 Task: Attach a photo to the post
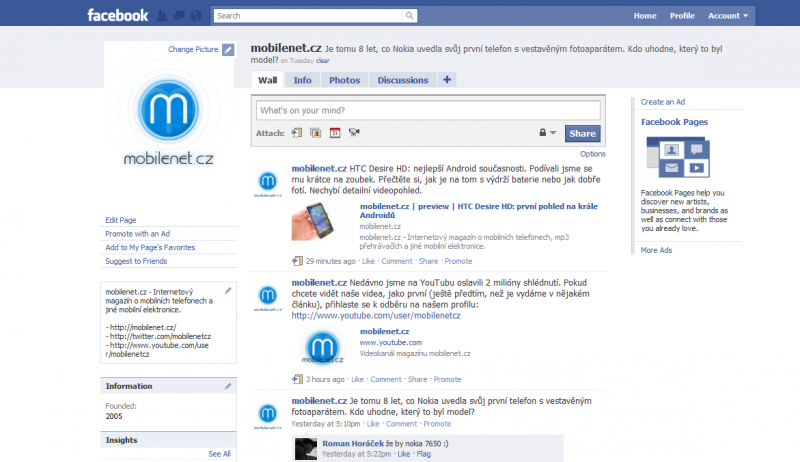coord(316,133)
